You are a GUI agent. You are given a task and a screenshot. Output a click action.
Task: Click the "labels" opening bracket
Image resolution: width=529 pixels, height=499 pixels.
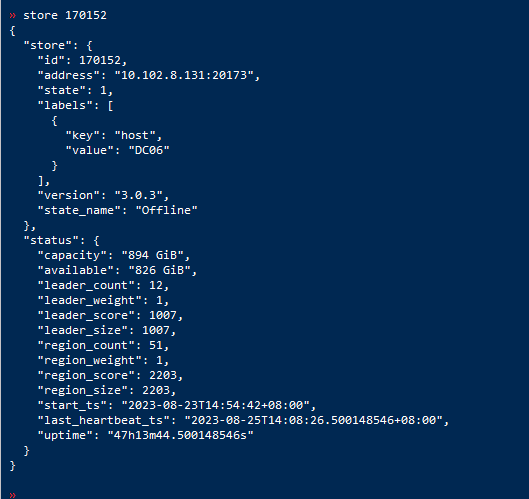click(110, 106)
